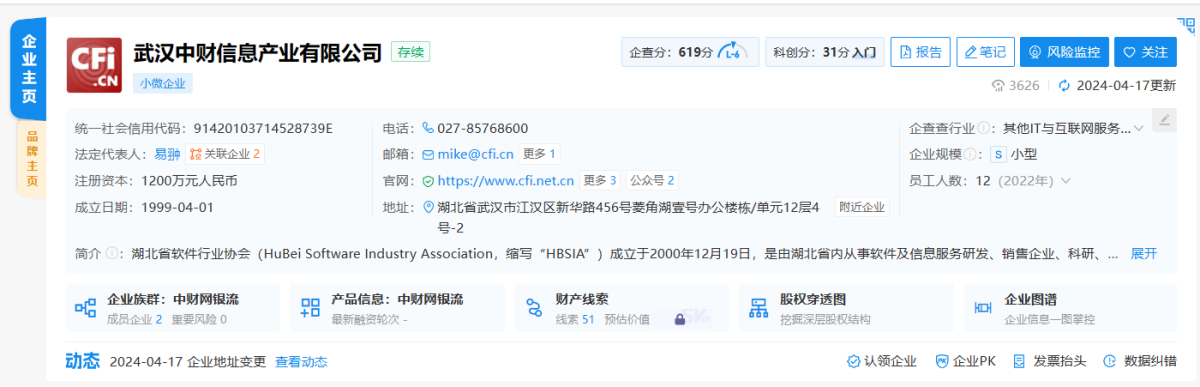
Task: Click the edit pencil icon in info panel
Action: tap(1163, 121)
